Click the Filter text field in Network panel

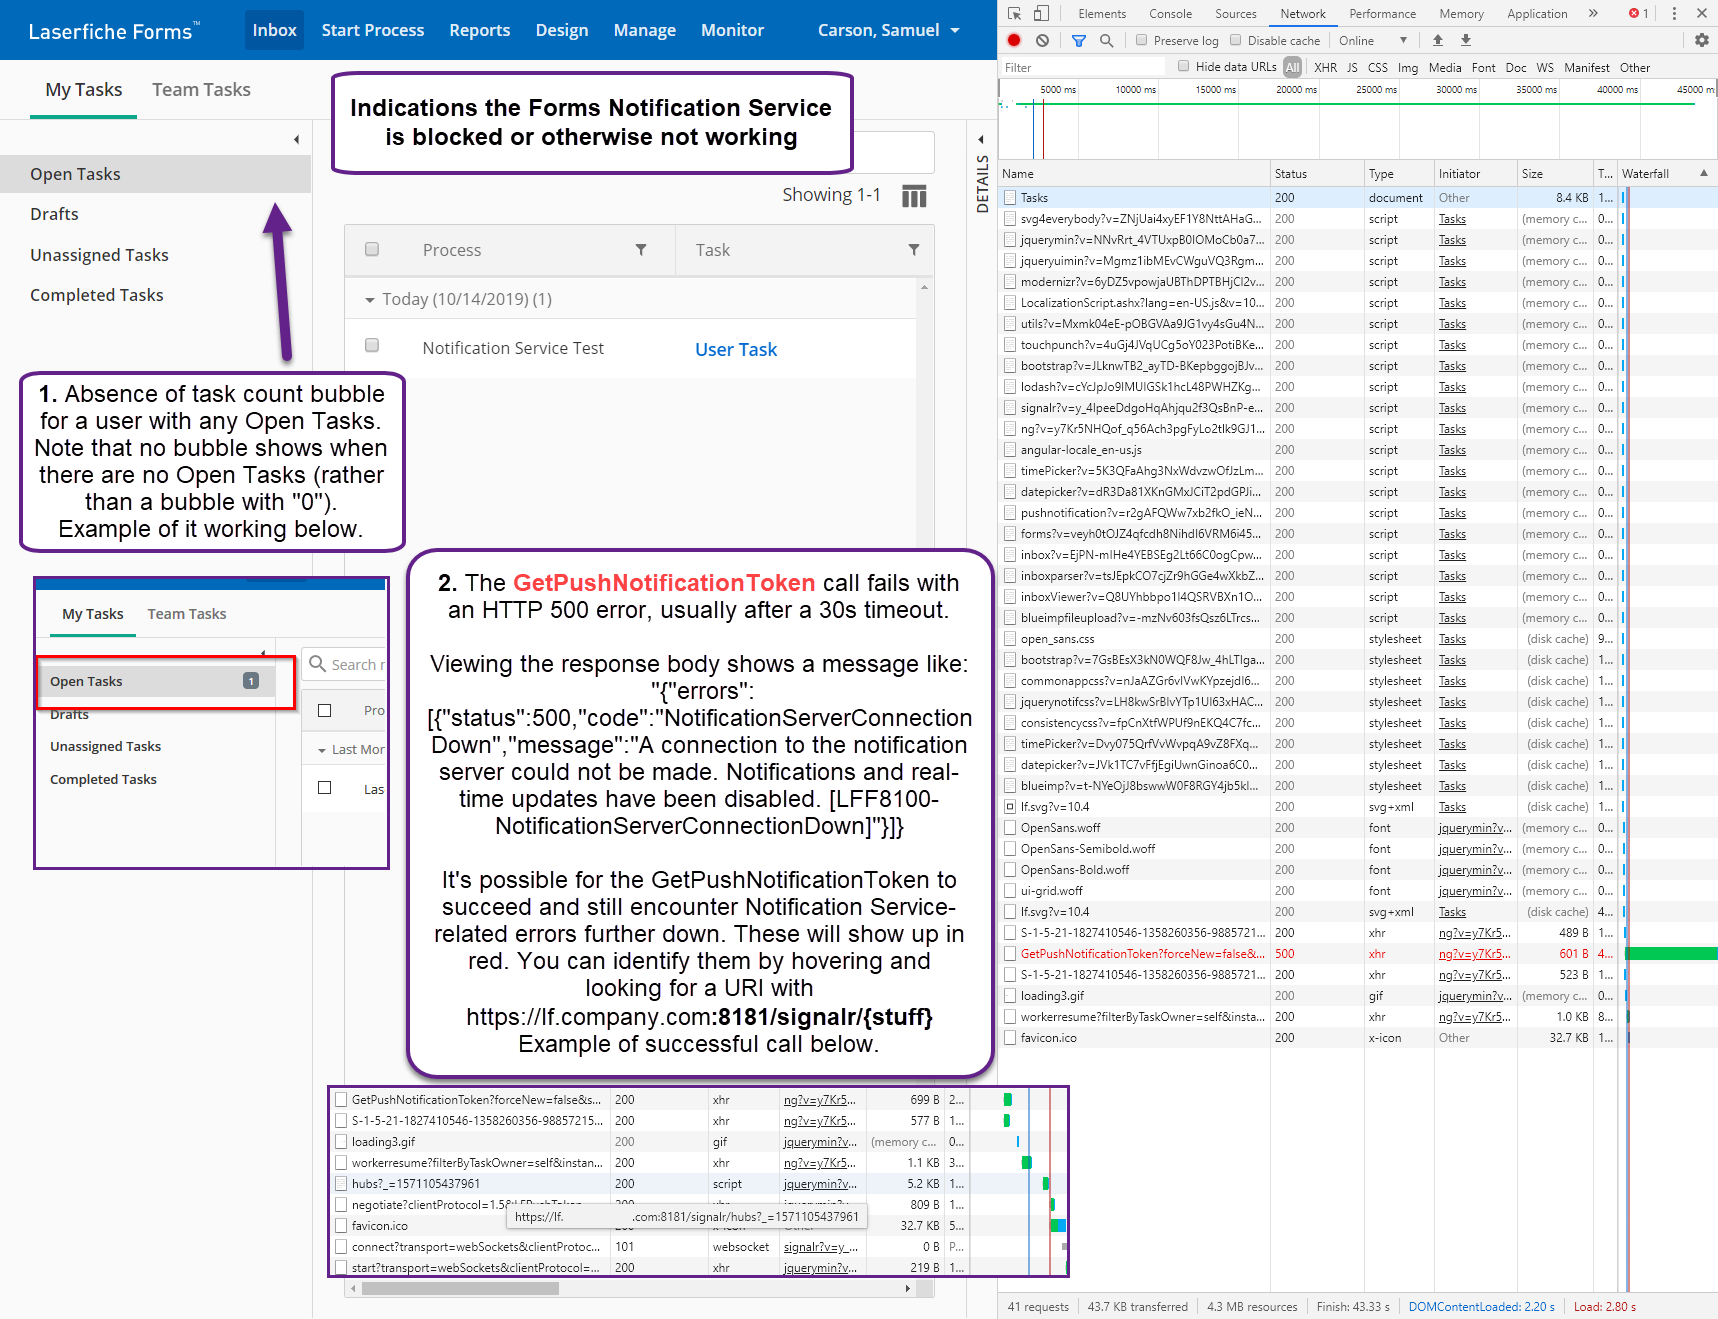(1084, 68)
